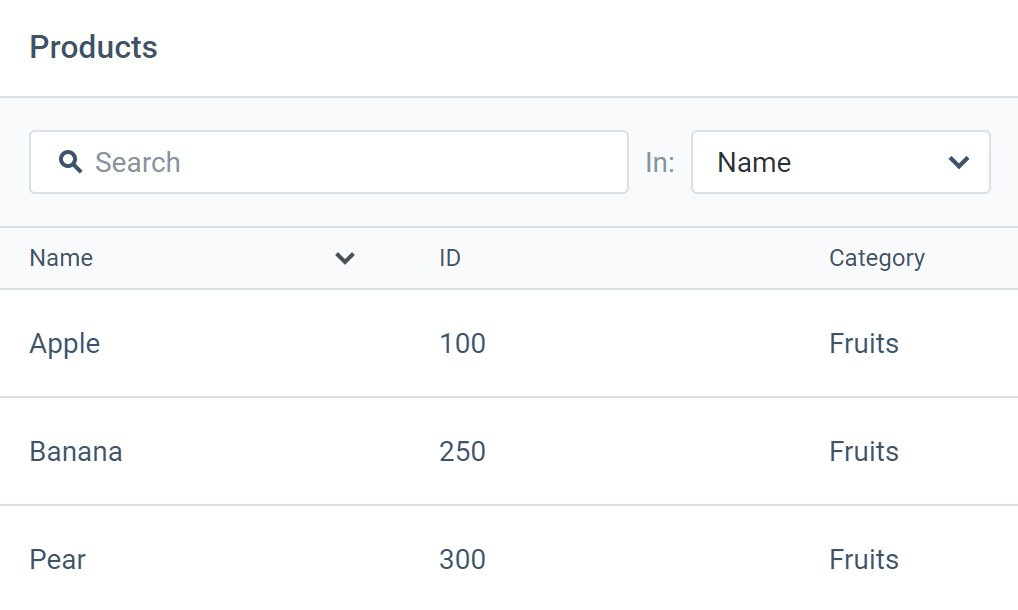Sort by the Name column header
This screenshot has height=610, width=1018.
coord(61,258)
